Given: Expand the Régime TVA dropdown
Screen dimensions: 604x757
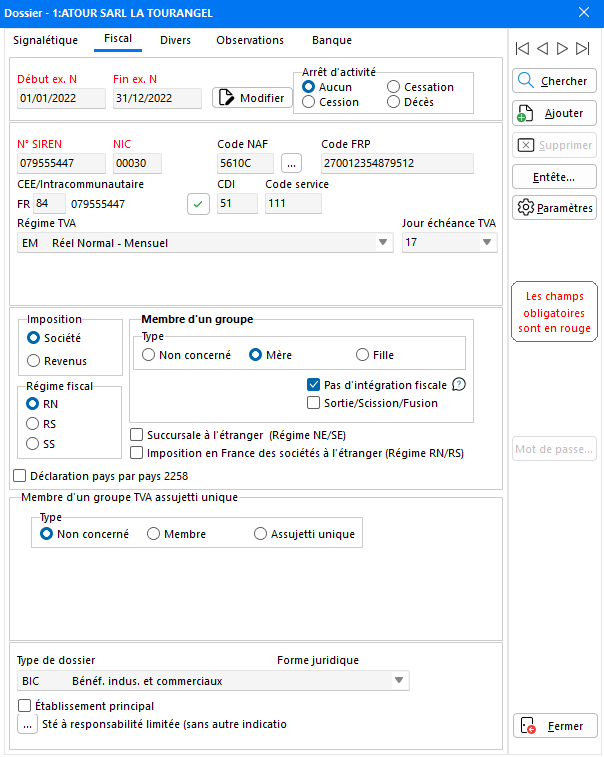Looking at the screenshot, I should [x=383, y=243].
